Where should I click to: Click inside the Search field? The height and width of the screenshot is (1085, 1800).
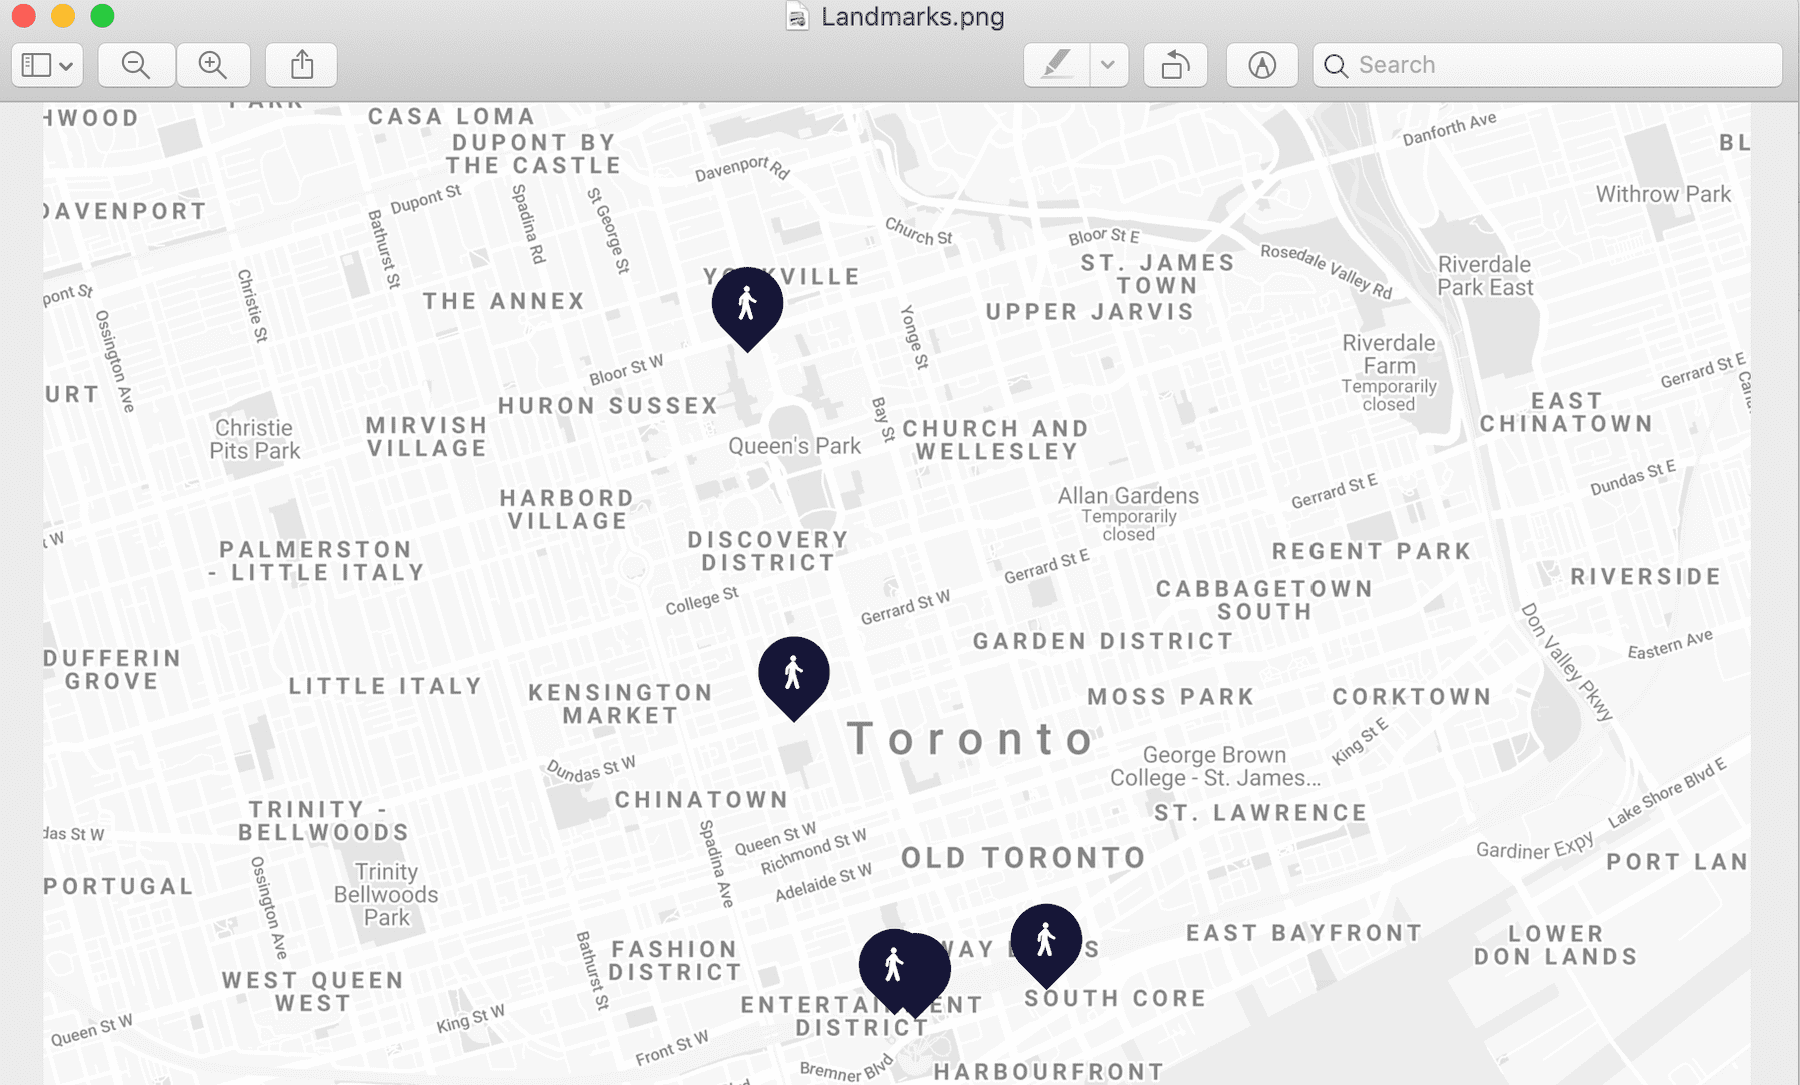point(1500,64)
